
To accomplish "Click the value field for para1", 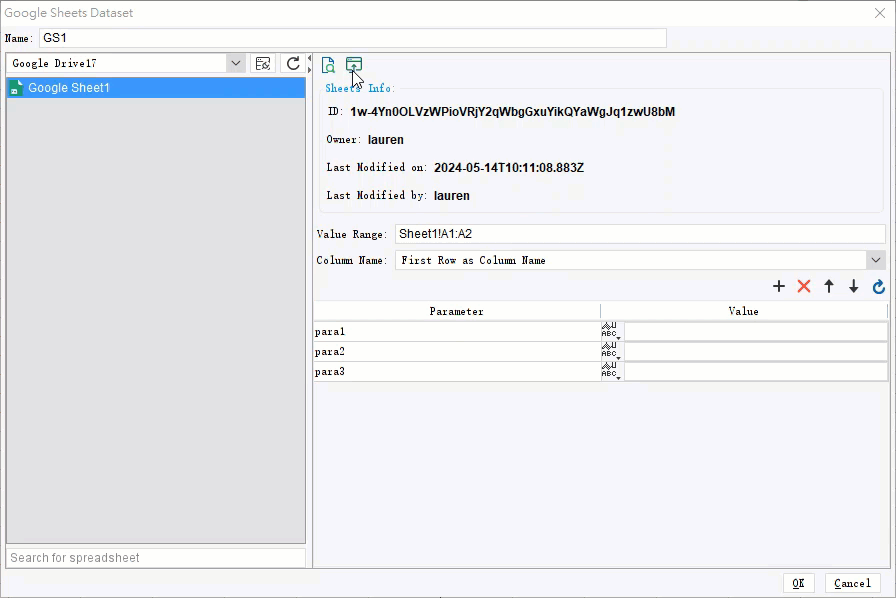I will point(755,332).
